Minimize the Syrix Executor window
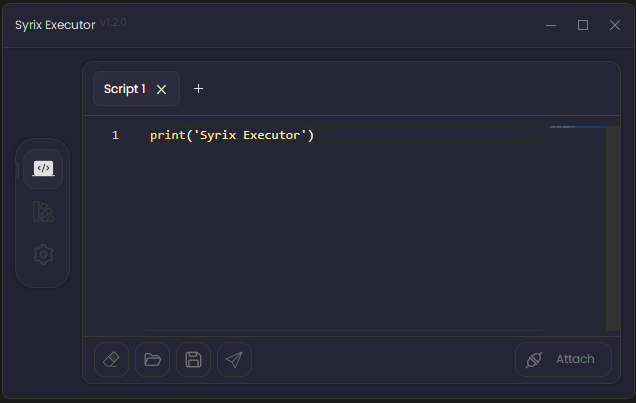 [x=551, y=25]
